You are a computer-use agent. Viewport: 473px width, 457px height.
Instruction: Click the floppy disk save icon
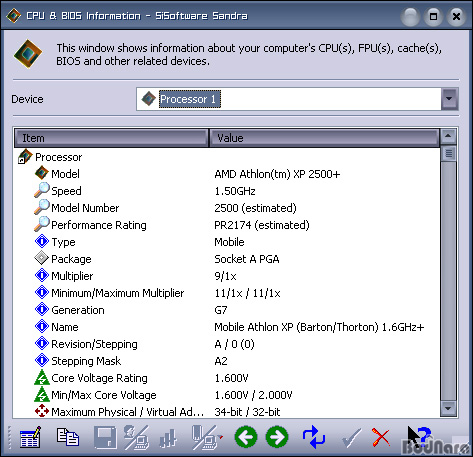(105, 437)
